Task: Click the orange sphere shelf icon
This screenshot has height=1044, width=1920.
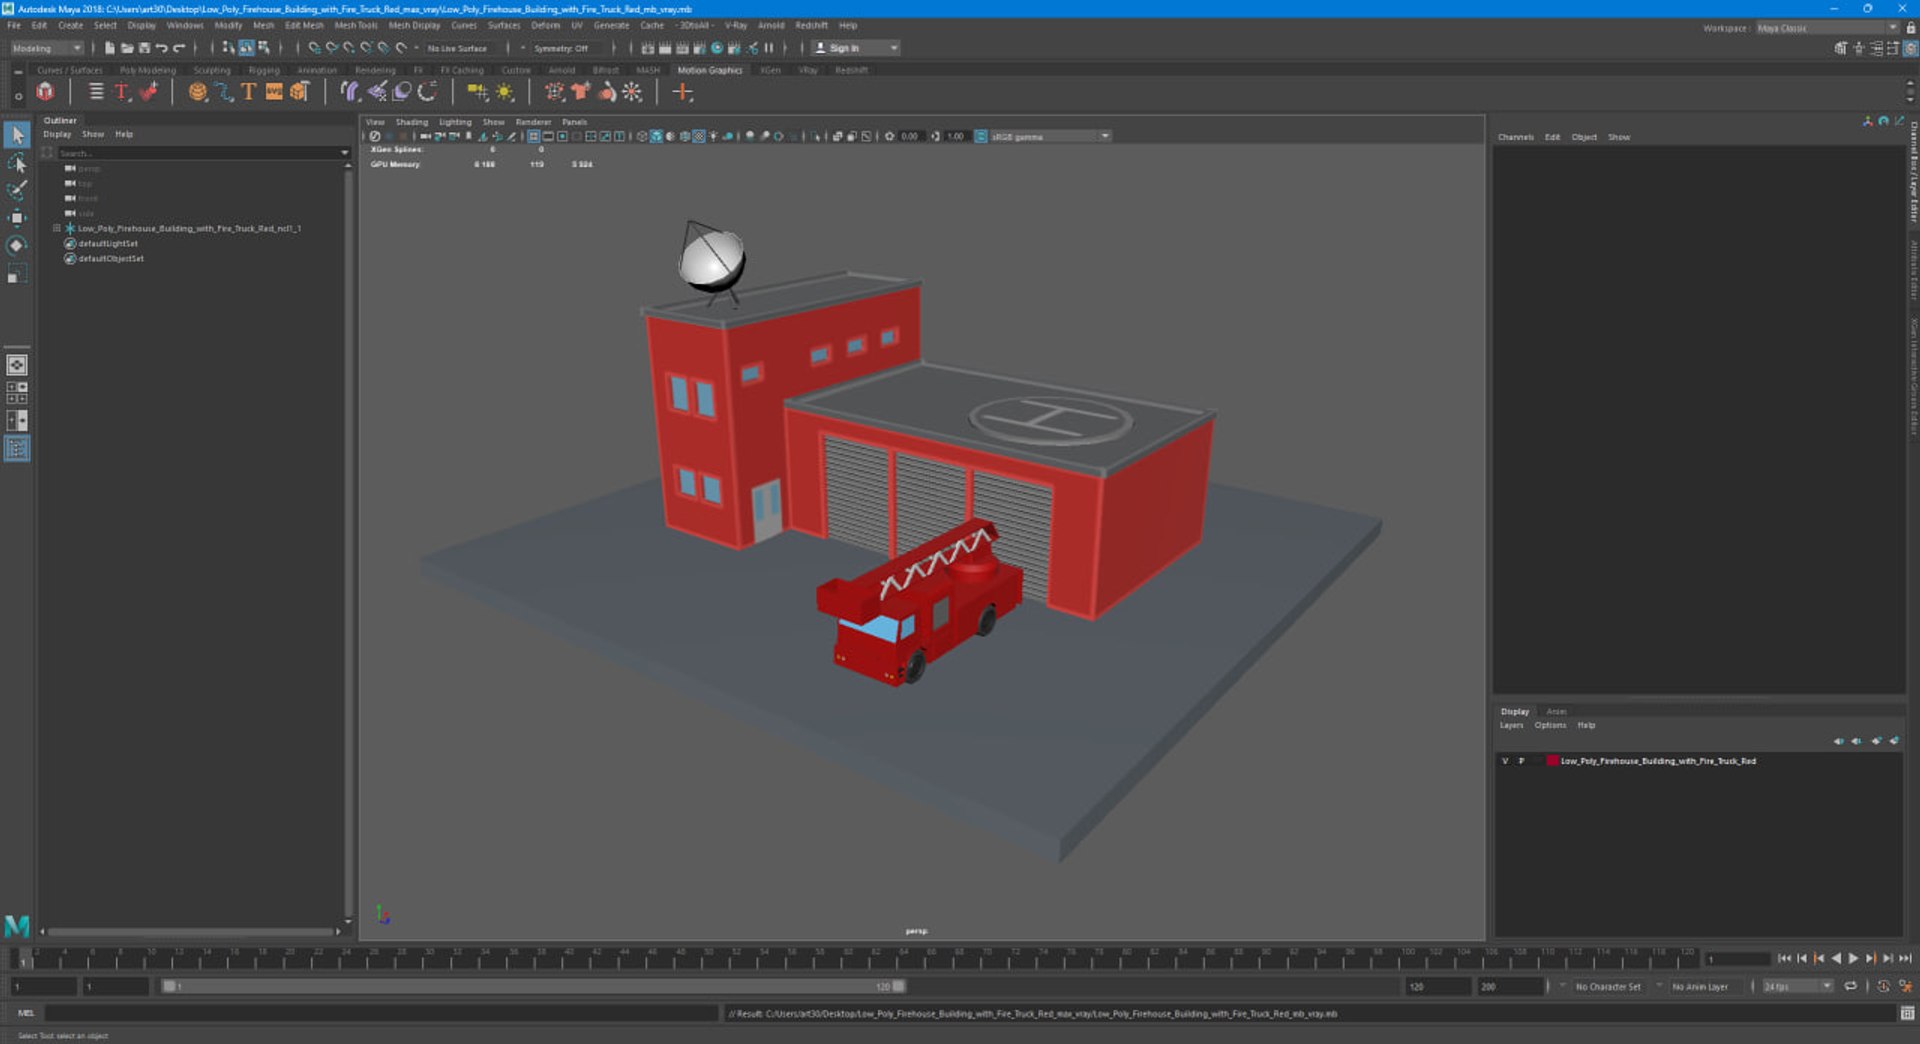Action: click(x=198, y=92)
